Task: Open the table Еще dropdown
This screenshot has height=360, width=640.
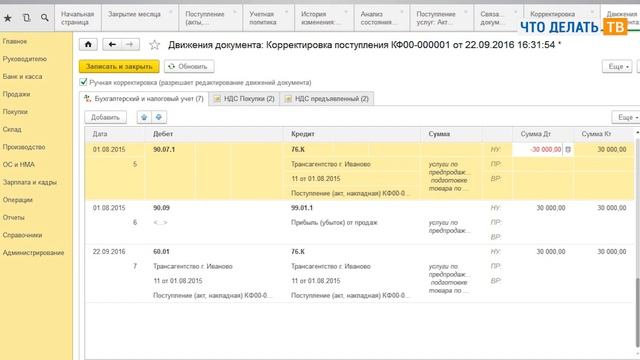Action: [x=626, y=117]
